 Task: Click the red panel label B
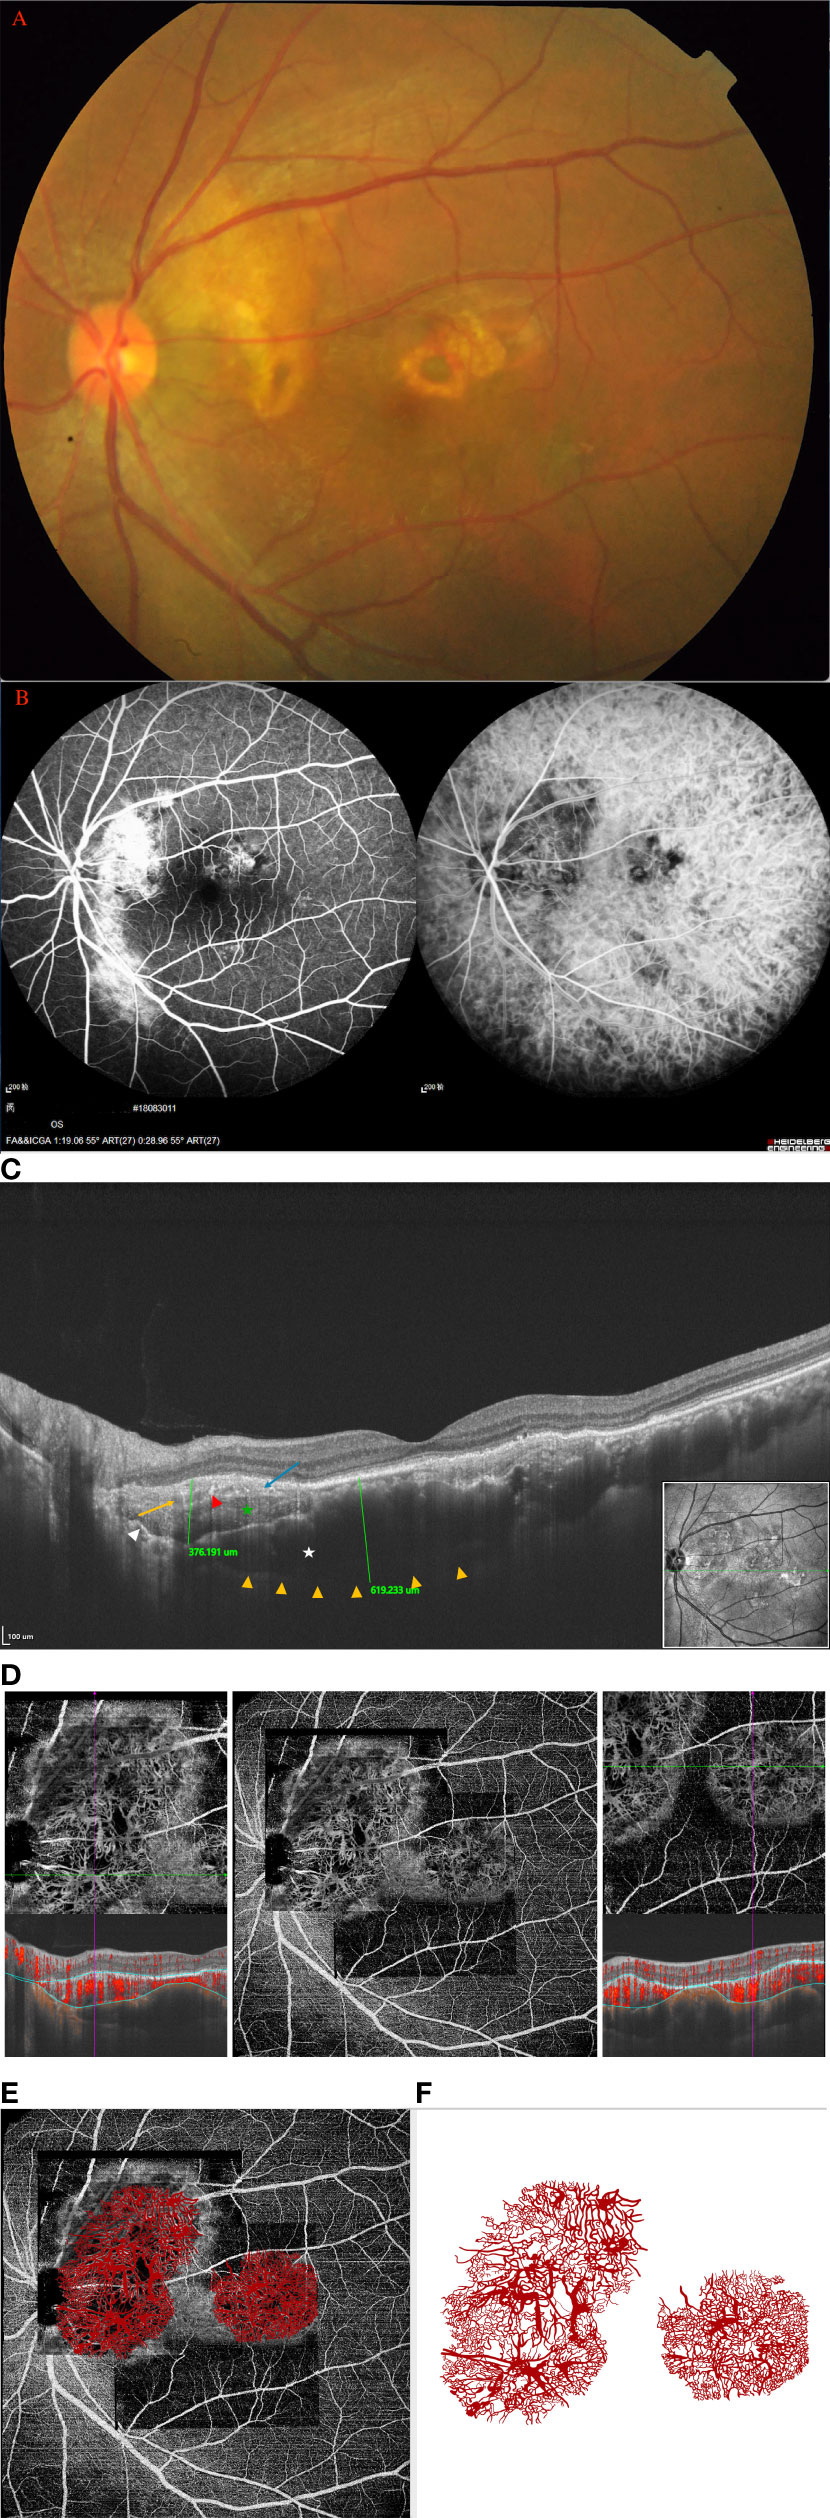tap(21, 698)
